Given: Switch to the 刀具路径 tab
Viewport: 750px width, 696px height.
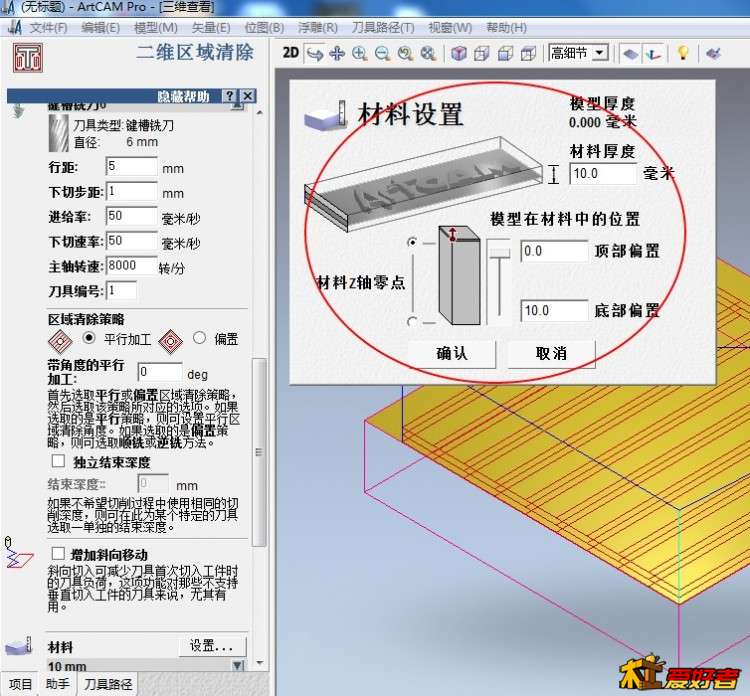Looking at the screenshot, I should click(x=108, y=685).
